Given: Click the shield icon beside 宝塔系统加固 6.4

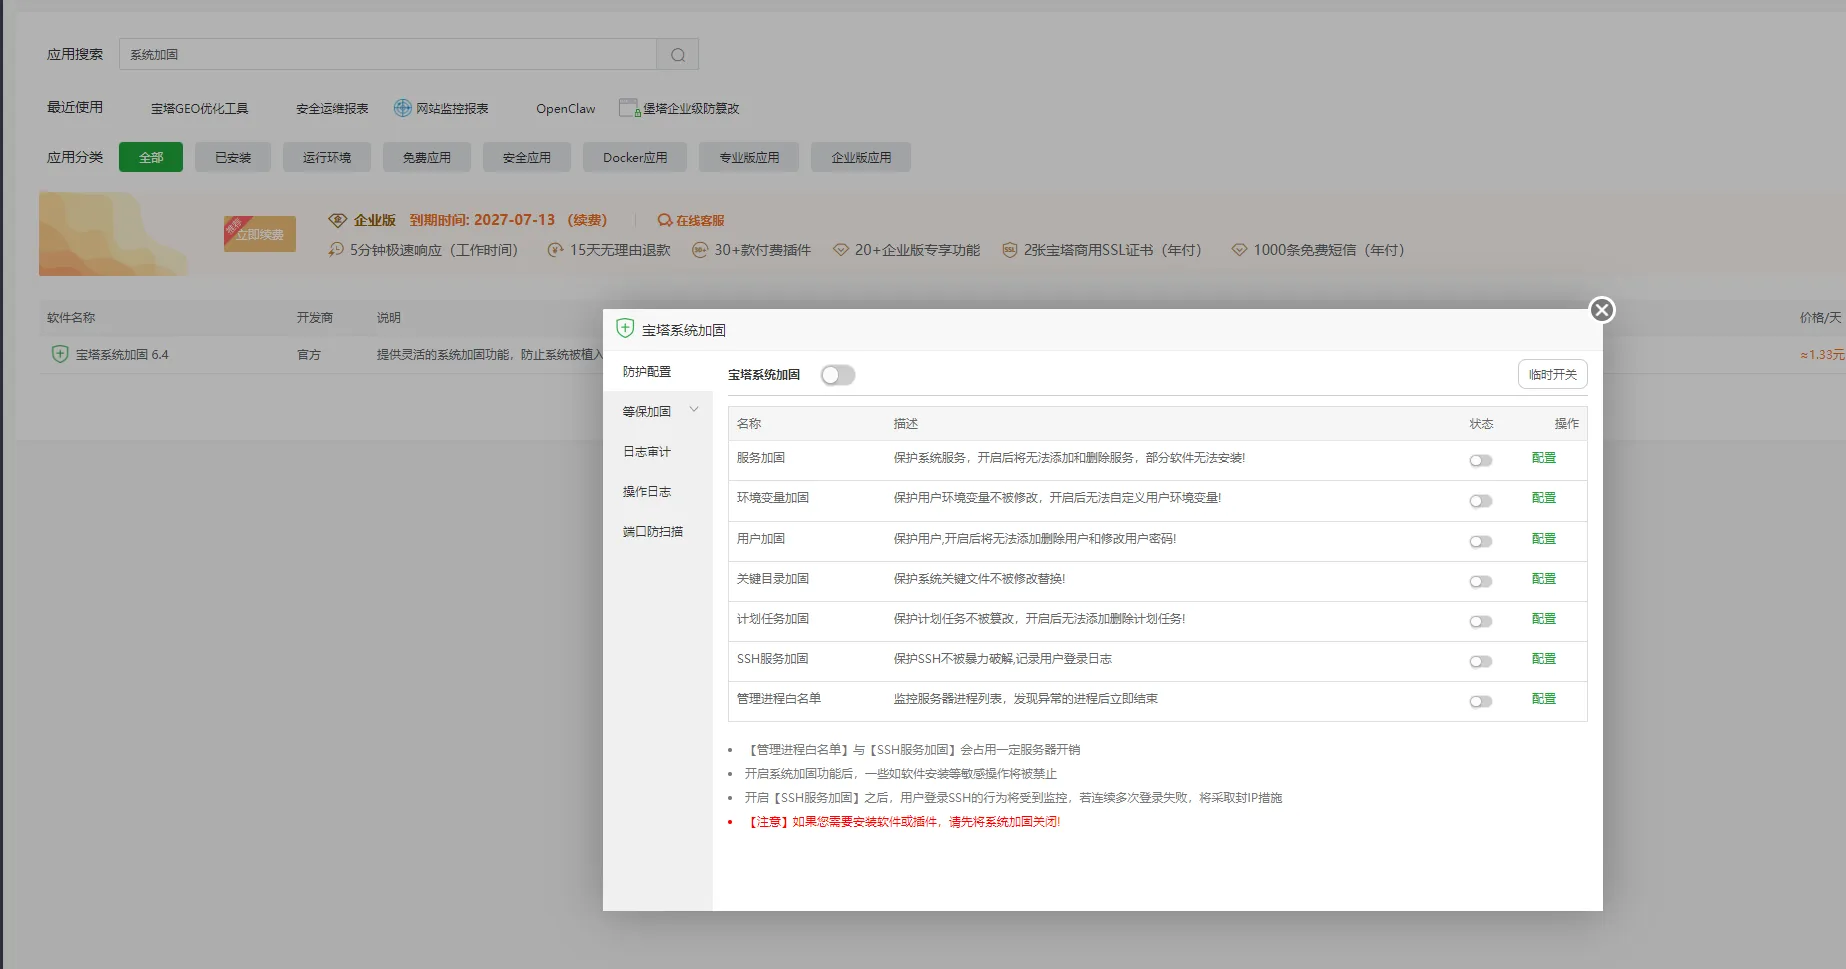Looking at the screenshot, I should (x=60, y=354).
